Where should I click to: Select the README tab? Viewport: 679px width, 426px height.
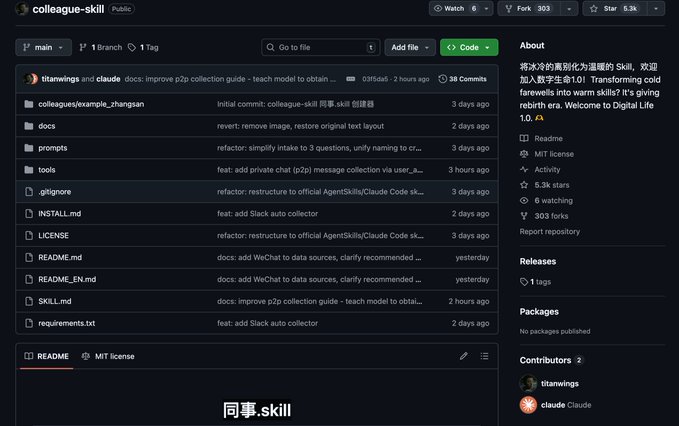click(46, 356)
